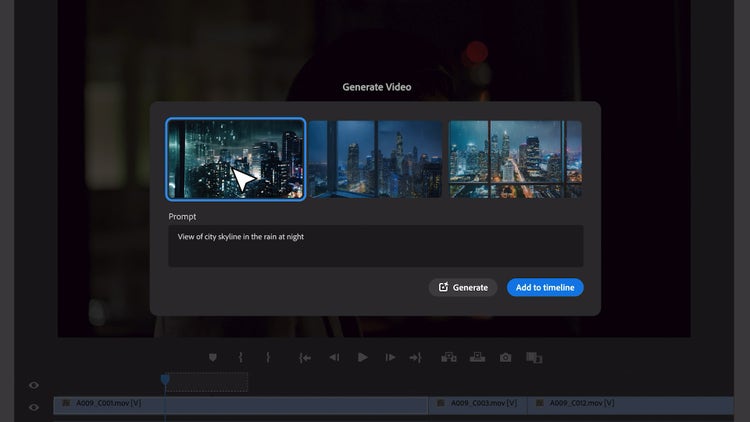Select the middle city skyline thumbnail
This screenshot has height=422, width=750.
click(x=375, y=159)
